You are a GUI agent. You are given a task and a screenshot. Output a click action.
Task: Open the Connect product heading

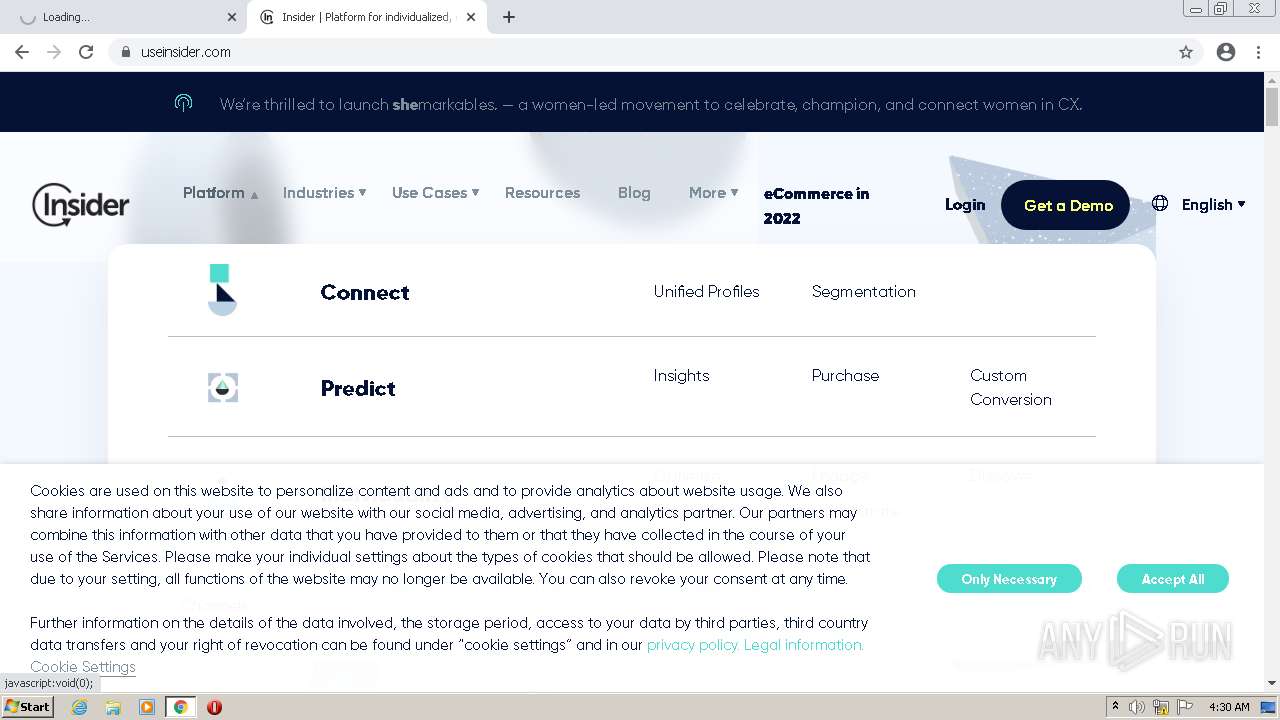[365, 292]
